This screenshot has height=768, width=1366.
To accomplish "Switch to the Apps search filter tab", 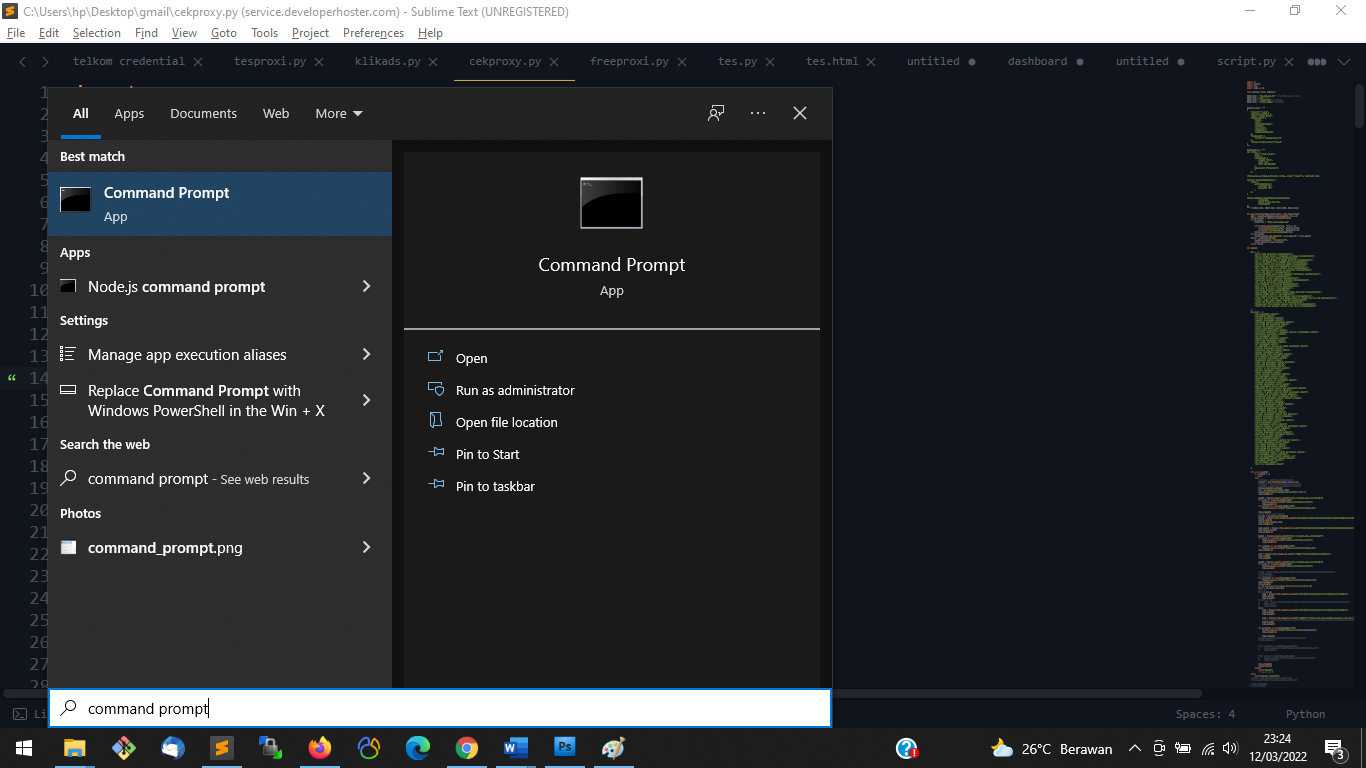I will (129, 113).
